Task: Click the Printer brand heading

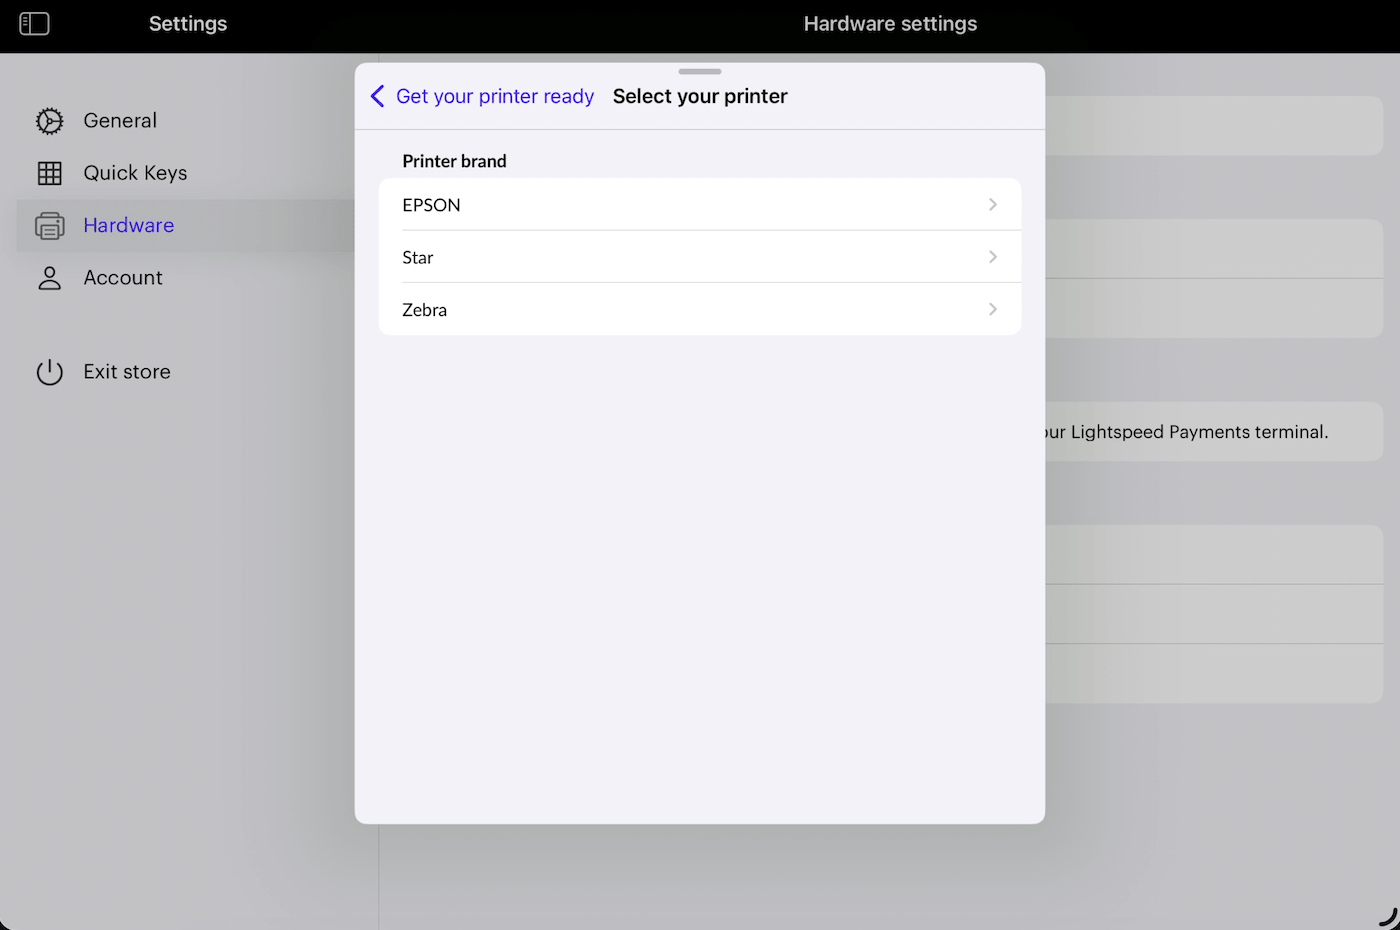Action: pyautogui.click(x=454, y=161)
